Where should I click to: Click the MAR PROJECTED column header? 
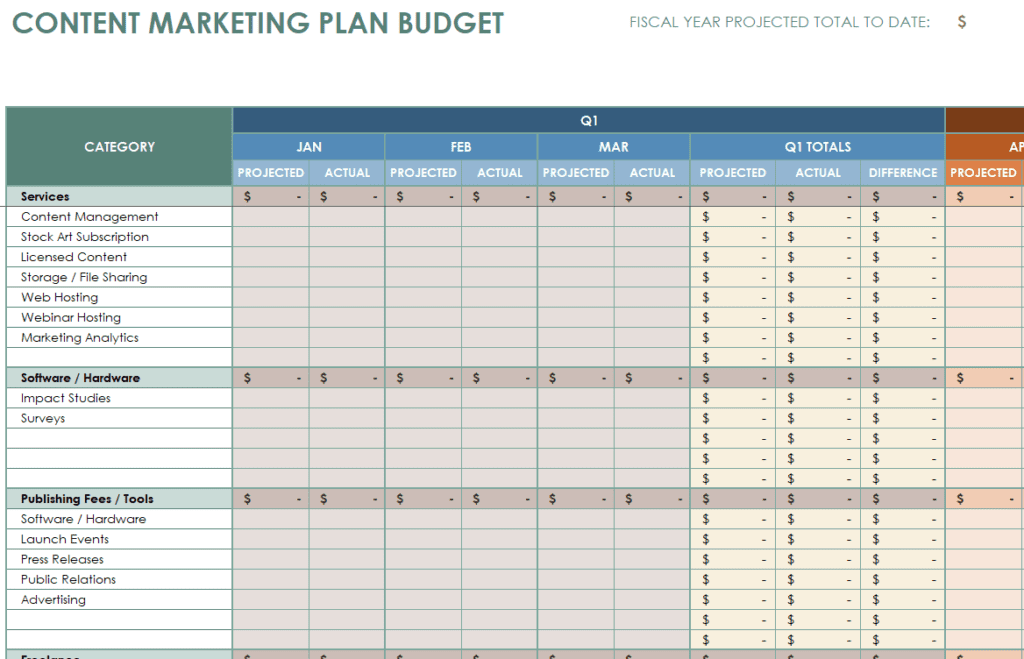pos(576,173)
